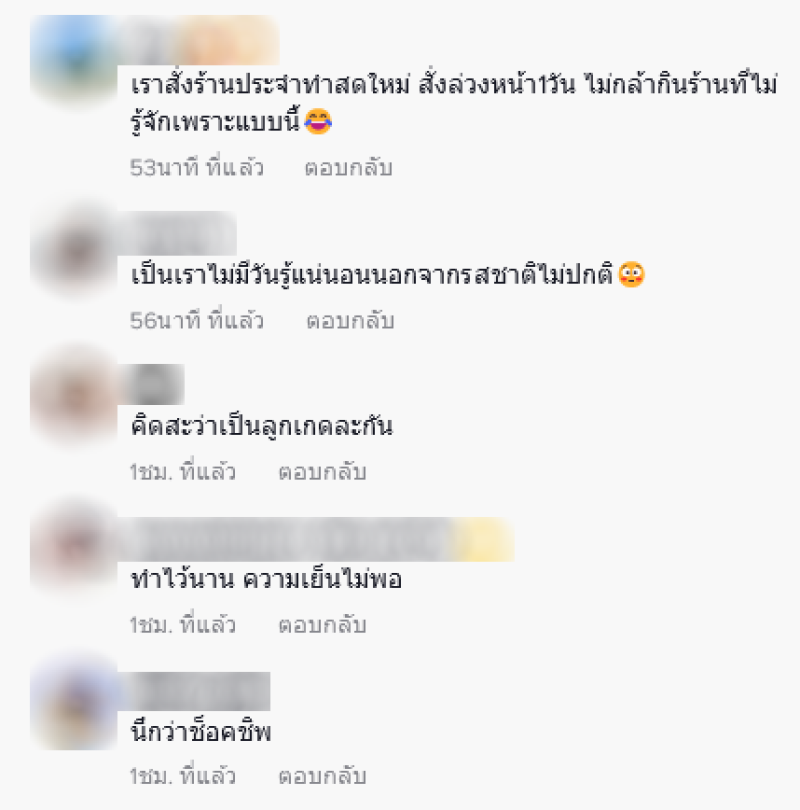
Task: Click ตอบกลับ under 'ทำไว้นาน ความเย็นไม่พอ'
Action: pyautogui.click(x=322, y=625)
